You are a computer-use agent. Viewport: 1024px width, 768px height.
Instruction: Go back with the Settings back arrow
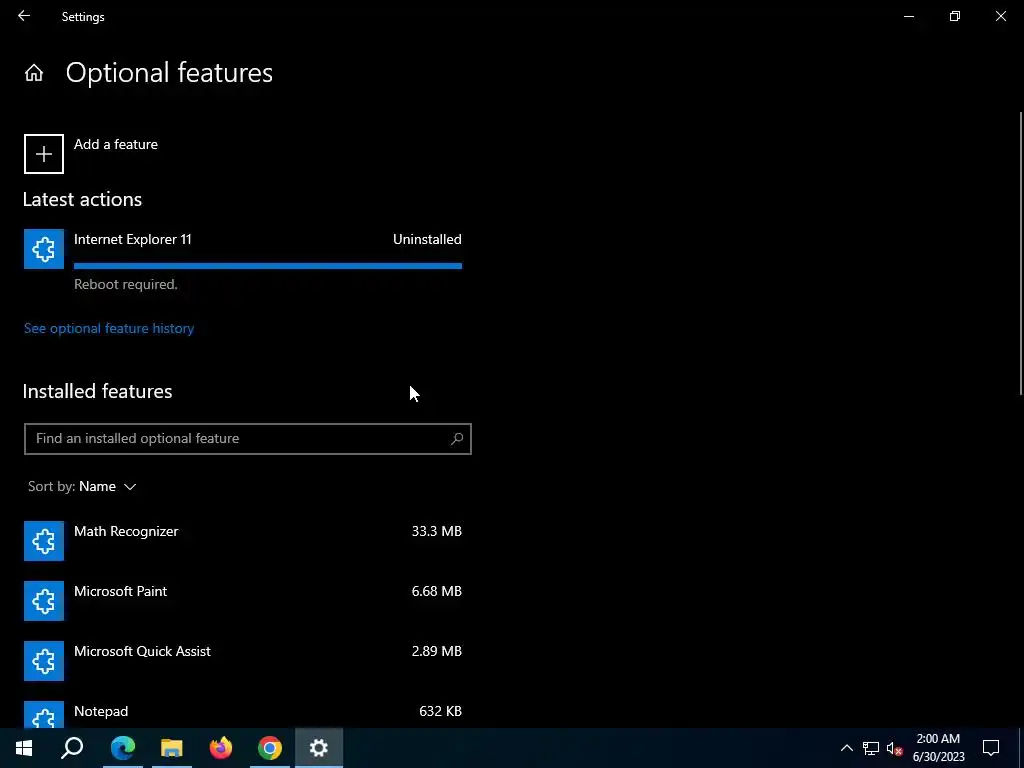[24, 16]
